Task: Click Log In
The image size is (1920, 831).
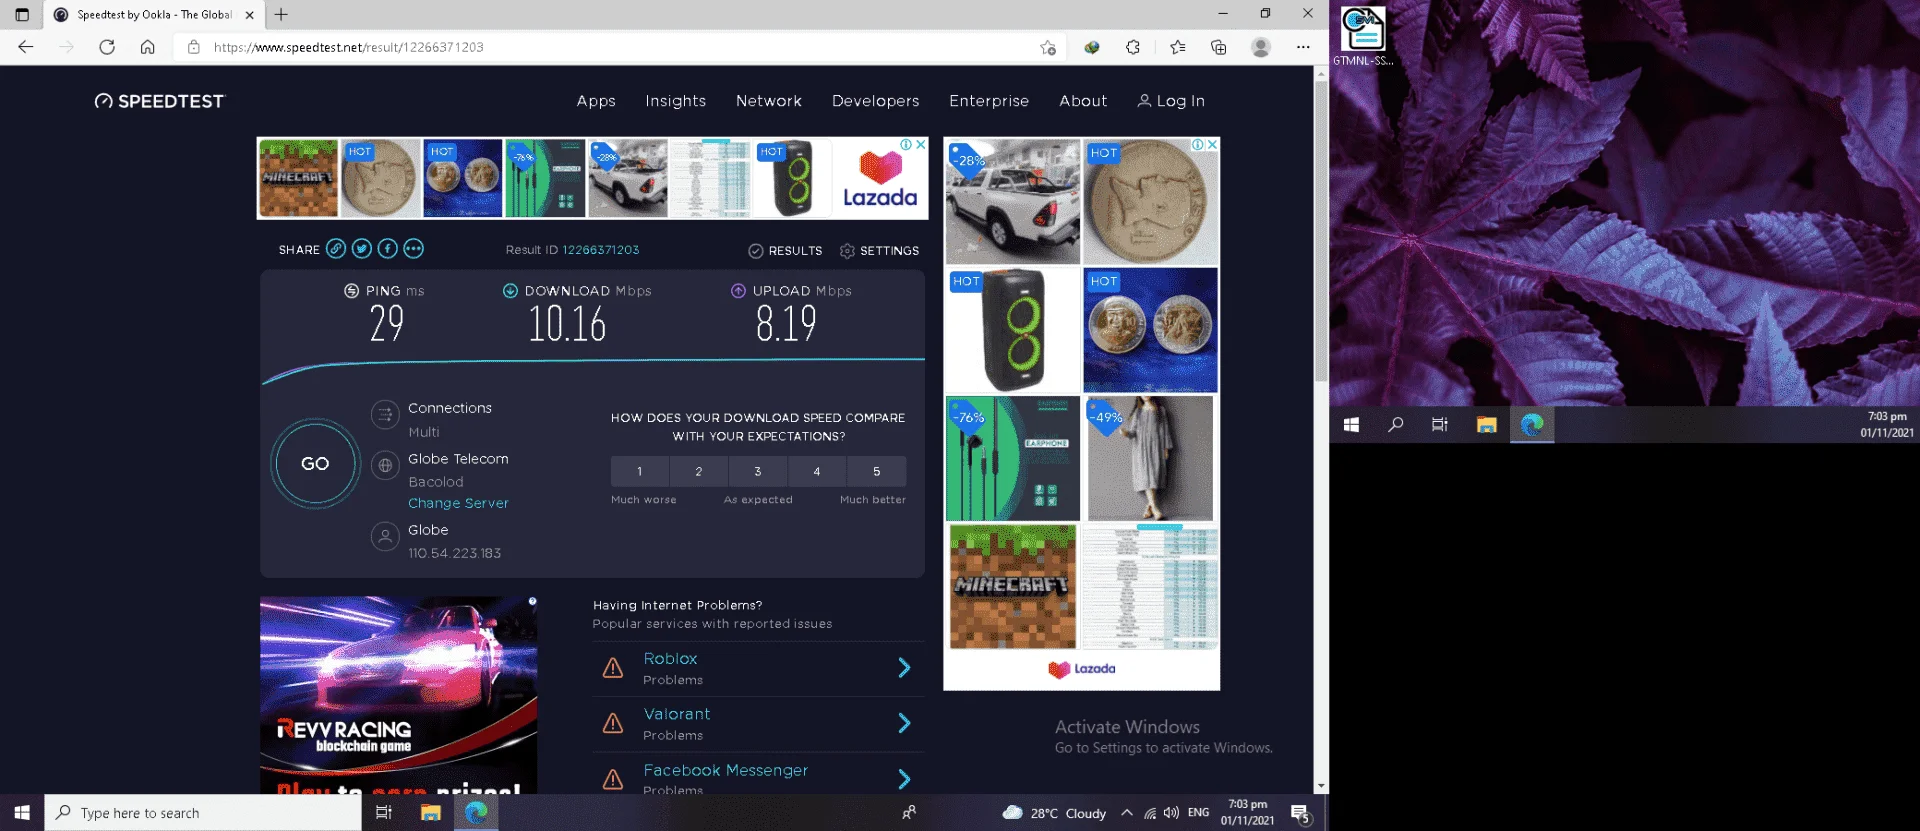Action: tap(1171, 101)
